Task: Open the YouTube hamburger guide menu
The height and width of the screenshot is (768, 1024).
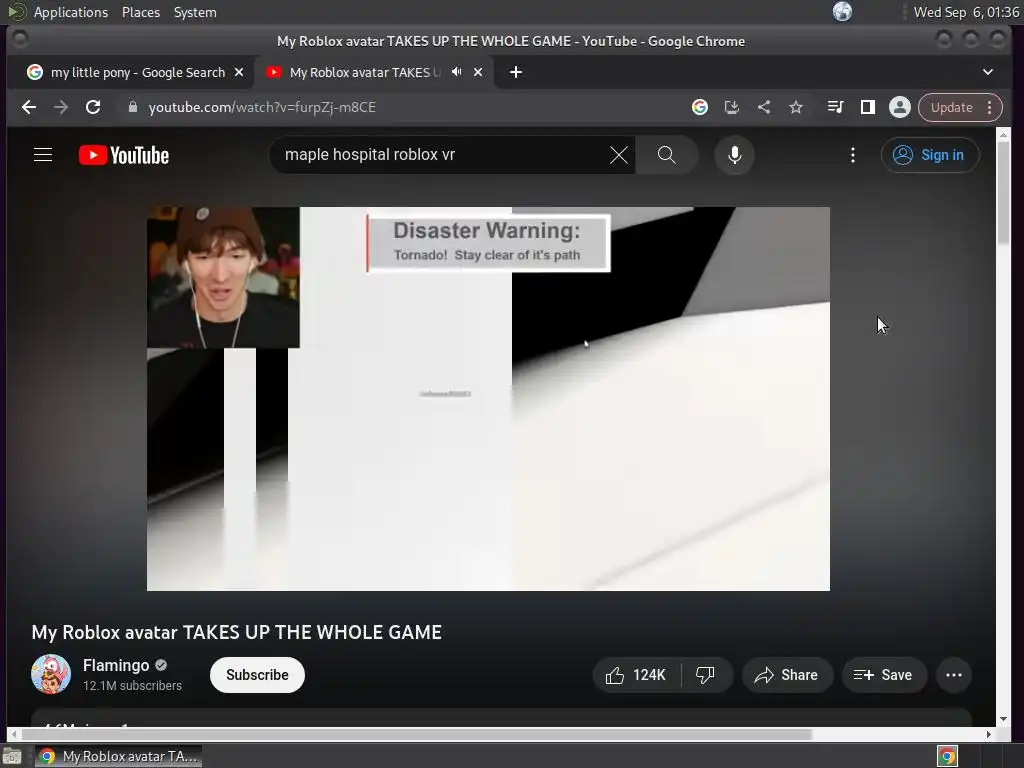Action: [43, 155]
